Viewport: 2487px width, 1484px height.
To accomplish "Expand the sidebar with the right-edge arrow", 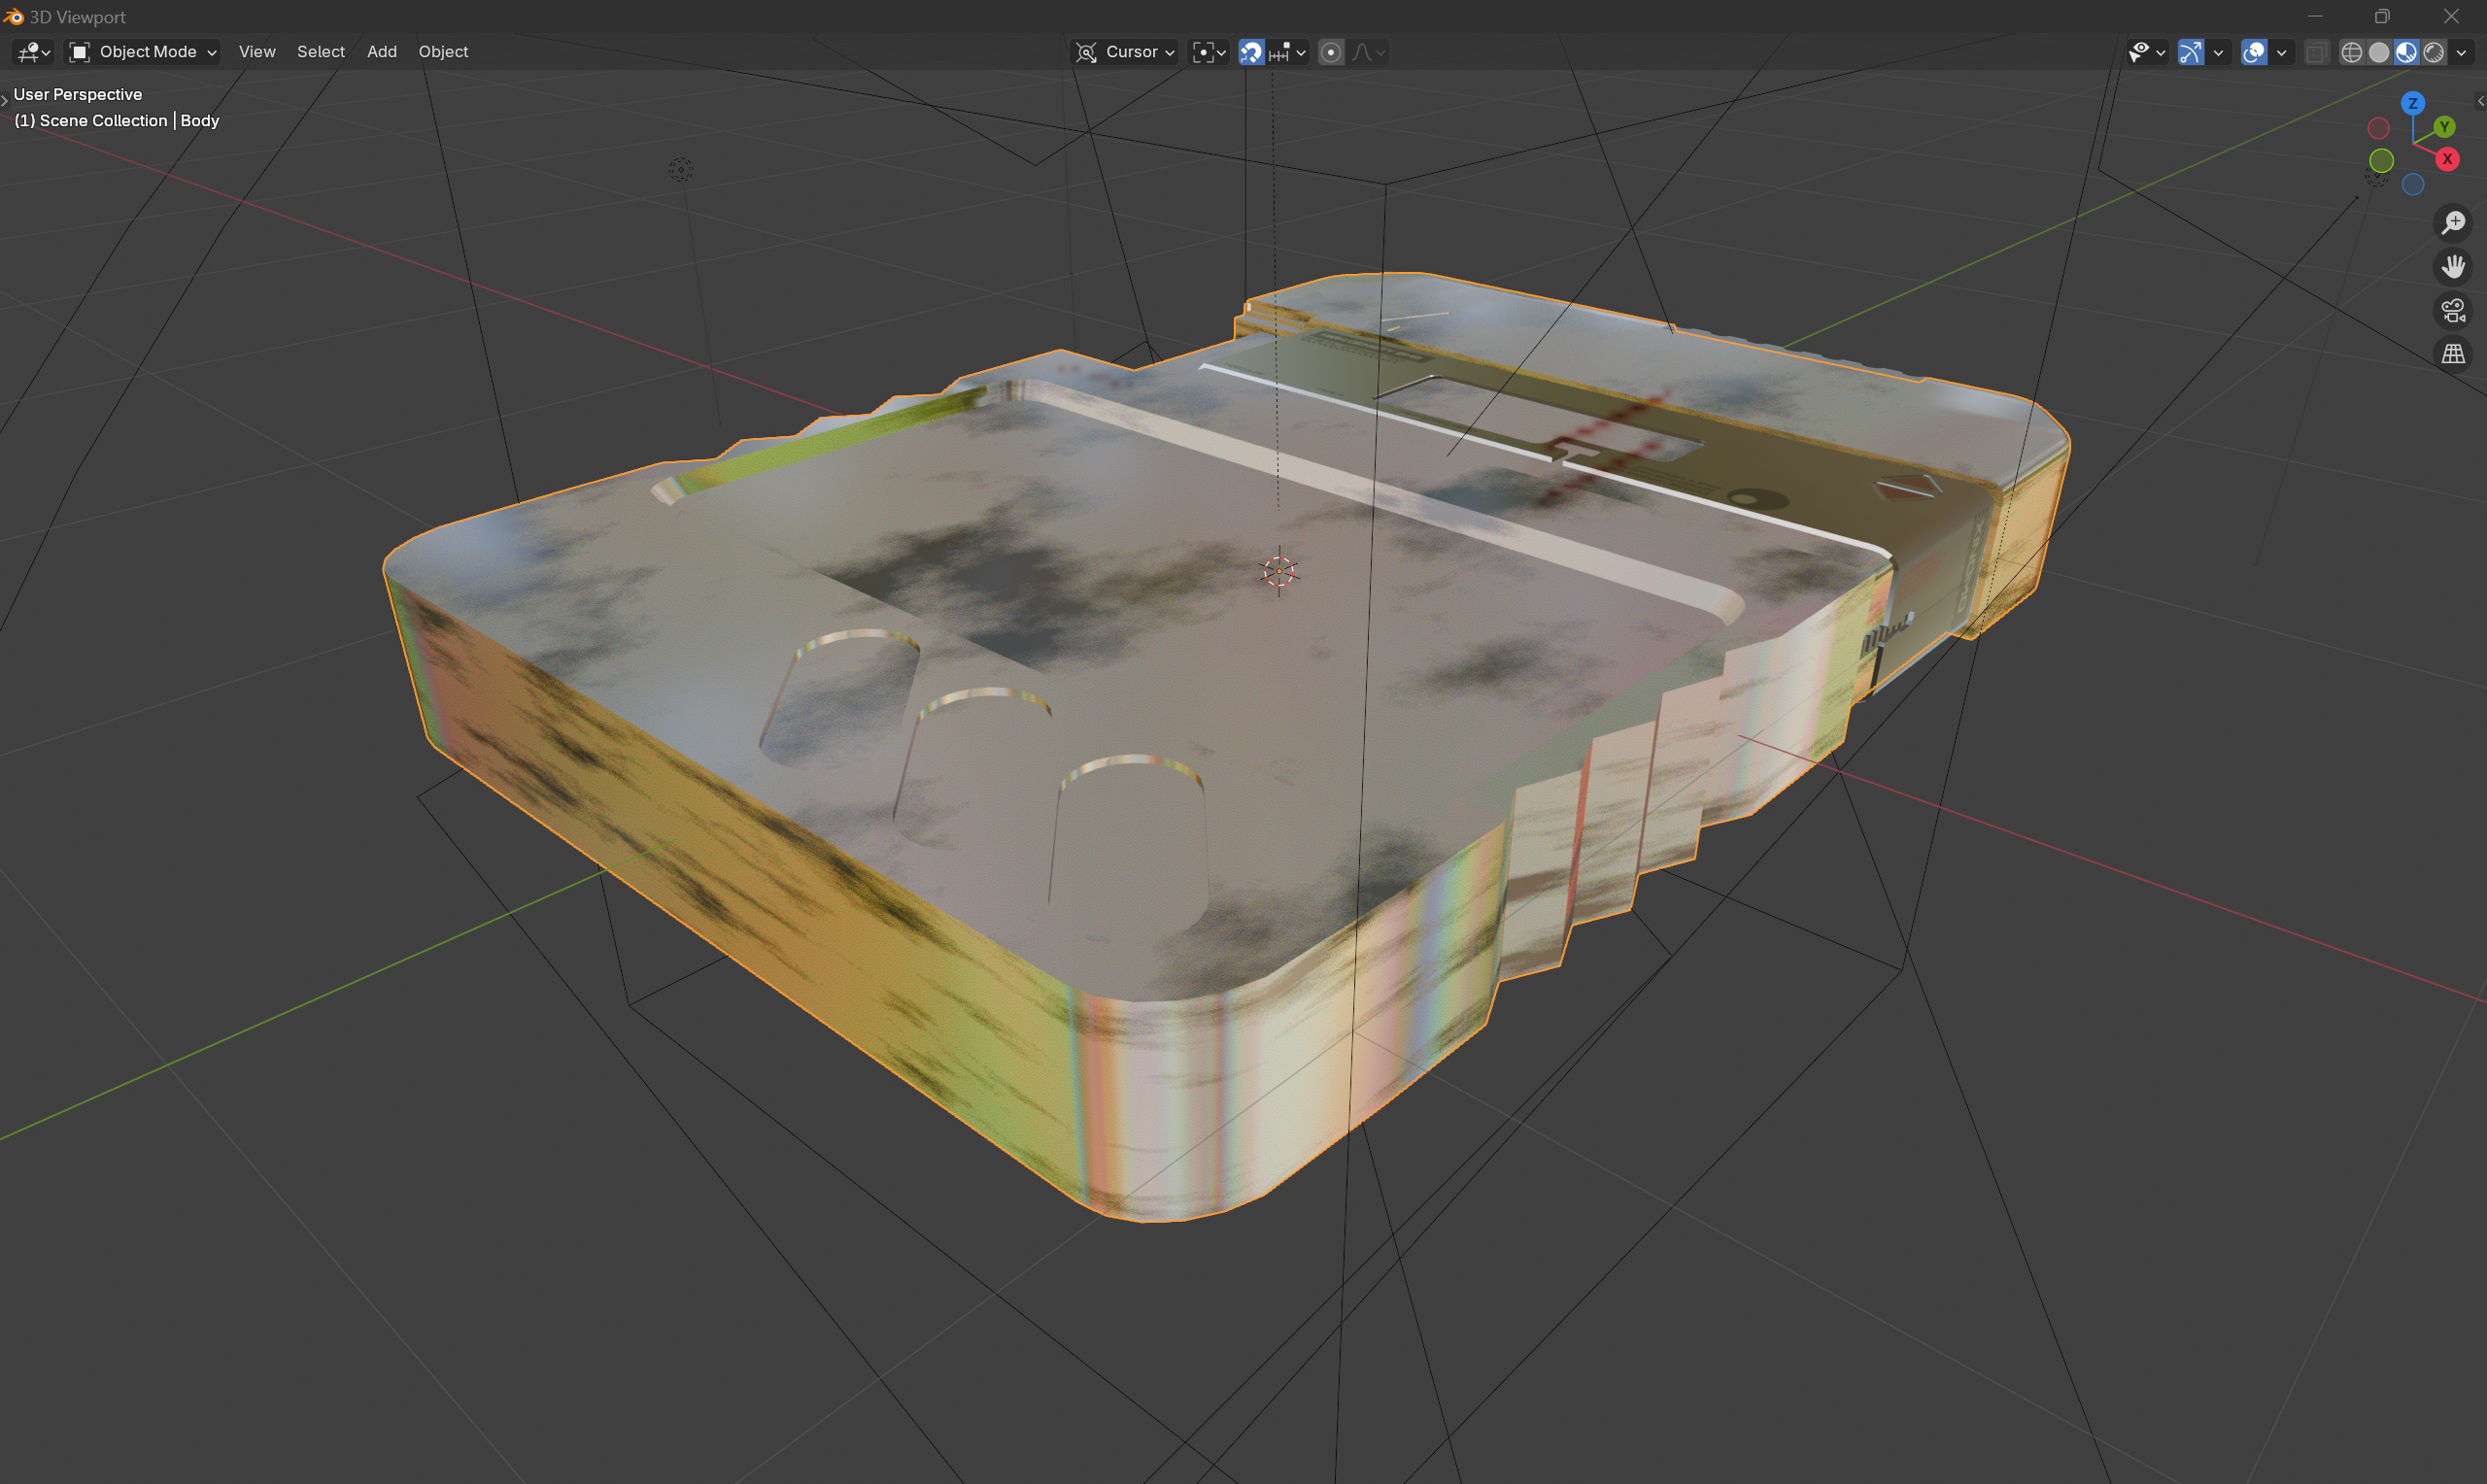I will coord(2480,101).
